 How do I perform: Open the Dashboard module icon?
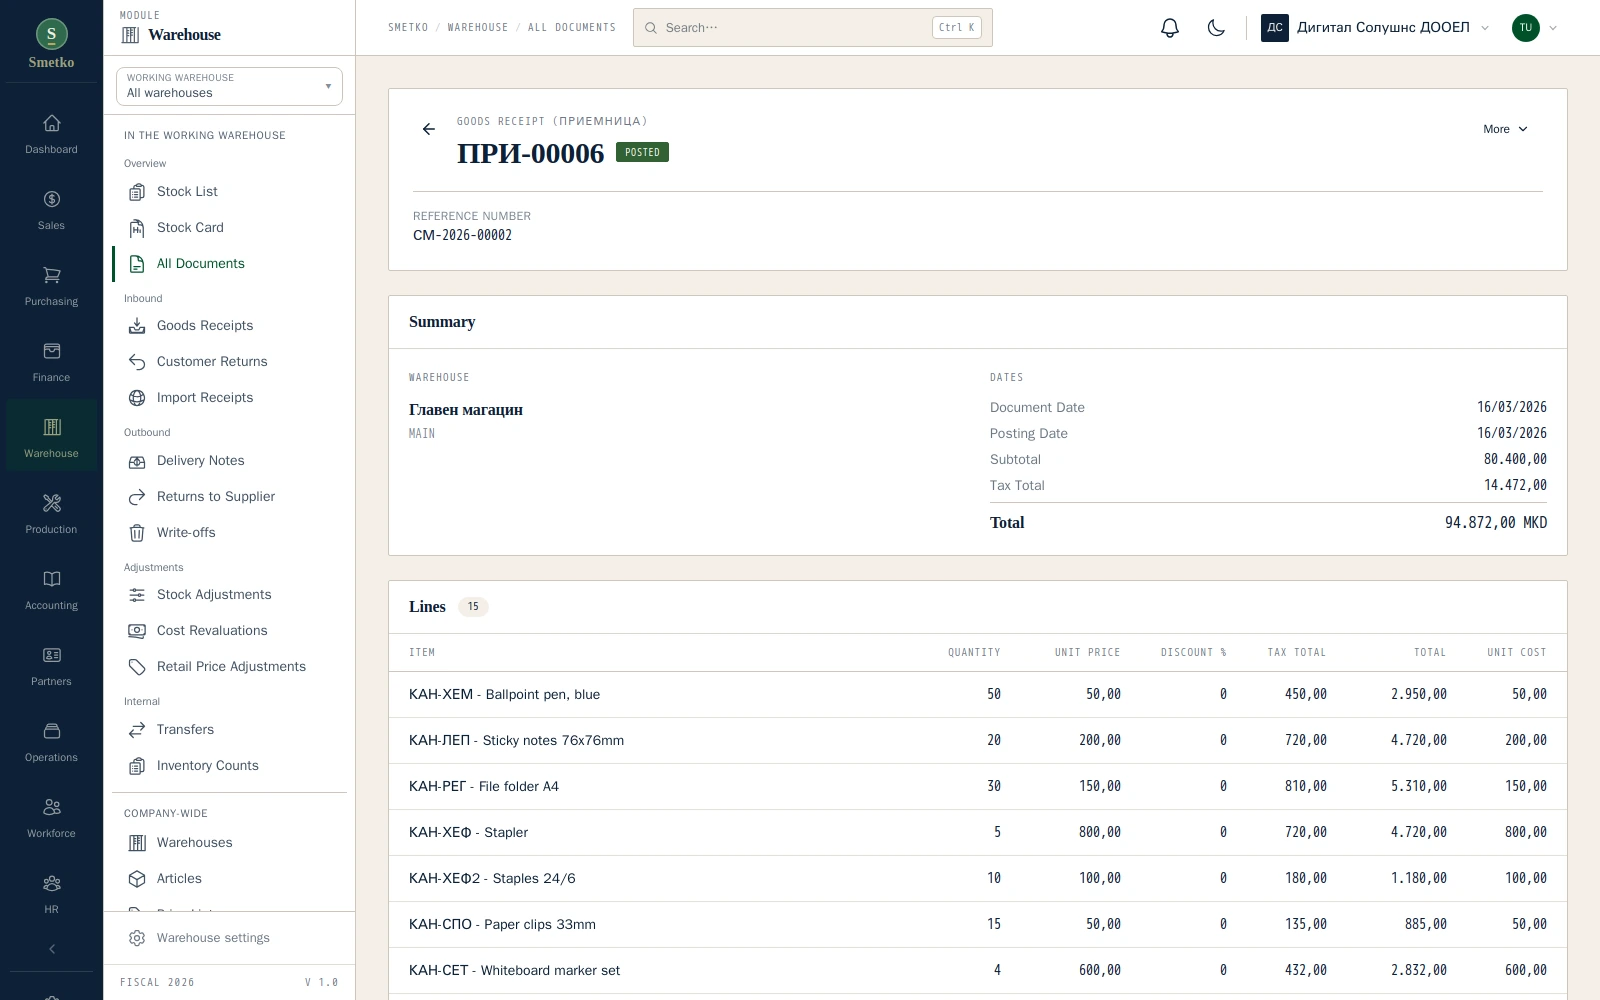pyautogui.click(x=51, y=134)
